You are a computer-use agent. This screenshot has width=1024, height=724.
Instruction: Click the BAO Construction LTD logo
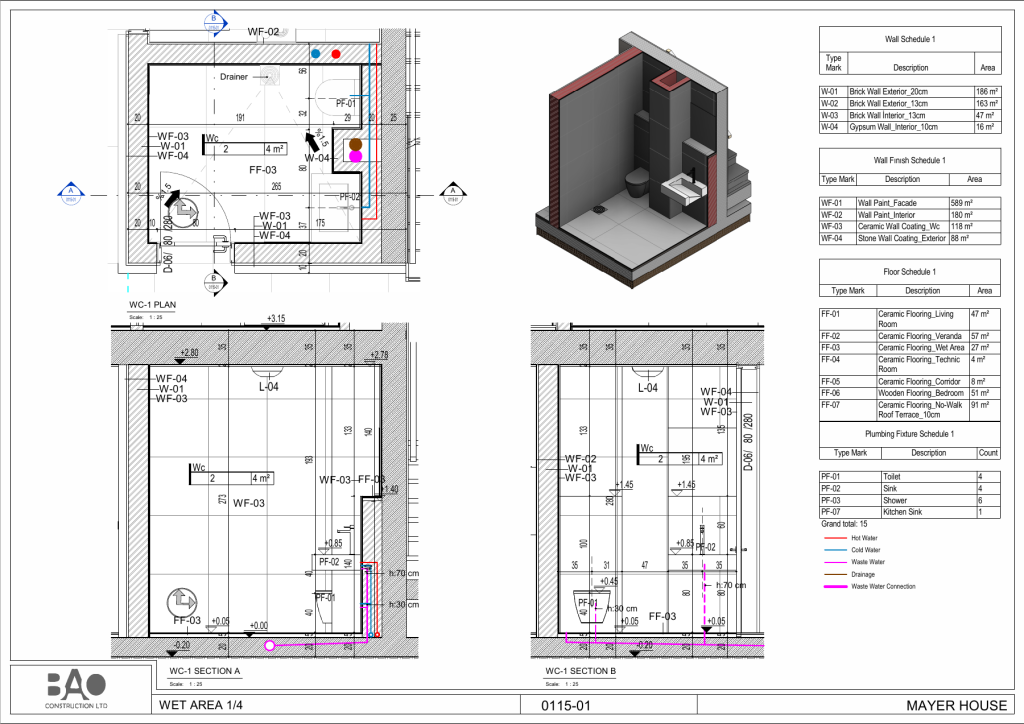(x=76, y=689)
